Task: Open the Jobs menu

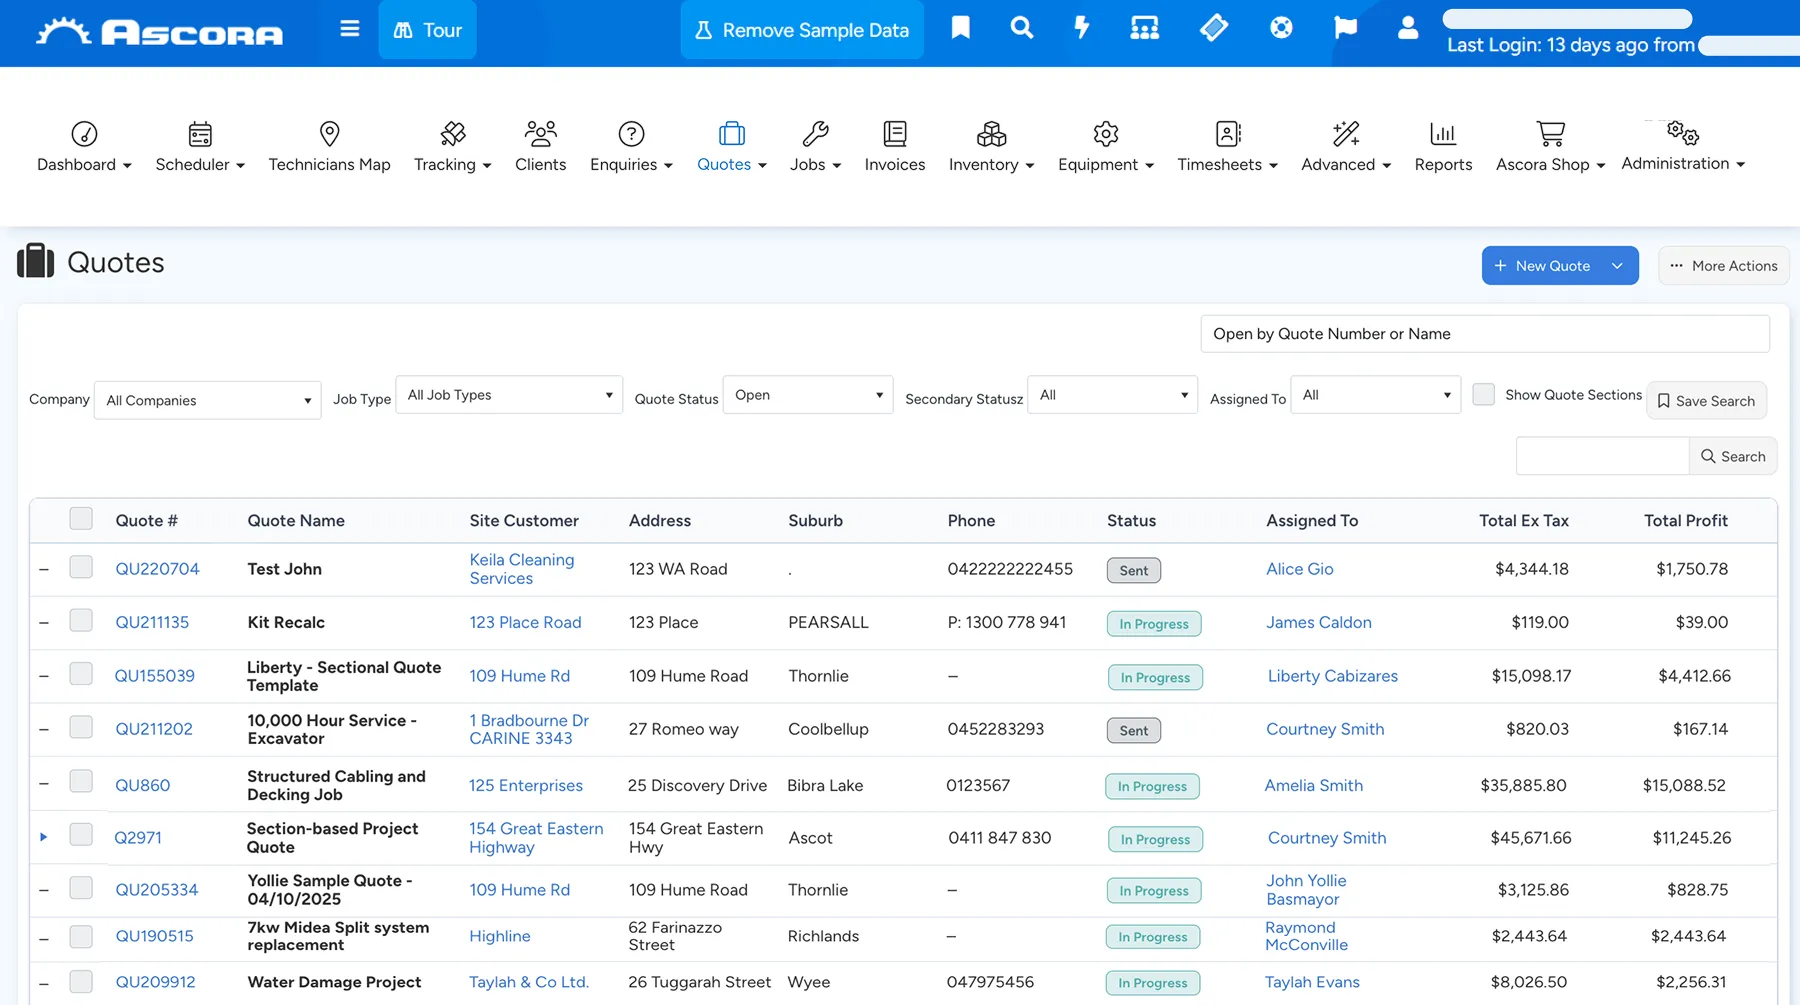Action: tap(815, 146)
